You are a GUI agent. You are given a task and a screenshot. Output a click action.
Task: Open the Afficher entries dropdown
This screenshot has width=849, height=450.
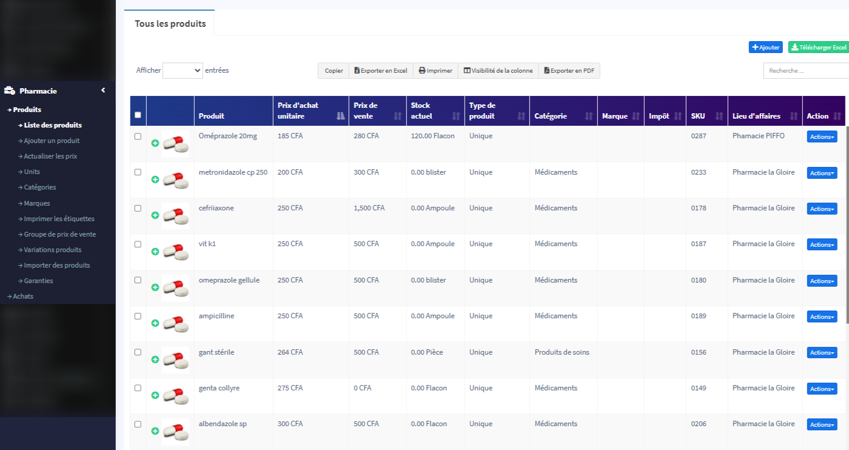[182, 71]
